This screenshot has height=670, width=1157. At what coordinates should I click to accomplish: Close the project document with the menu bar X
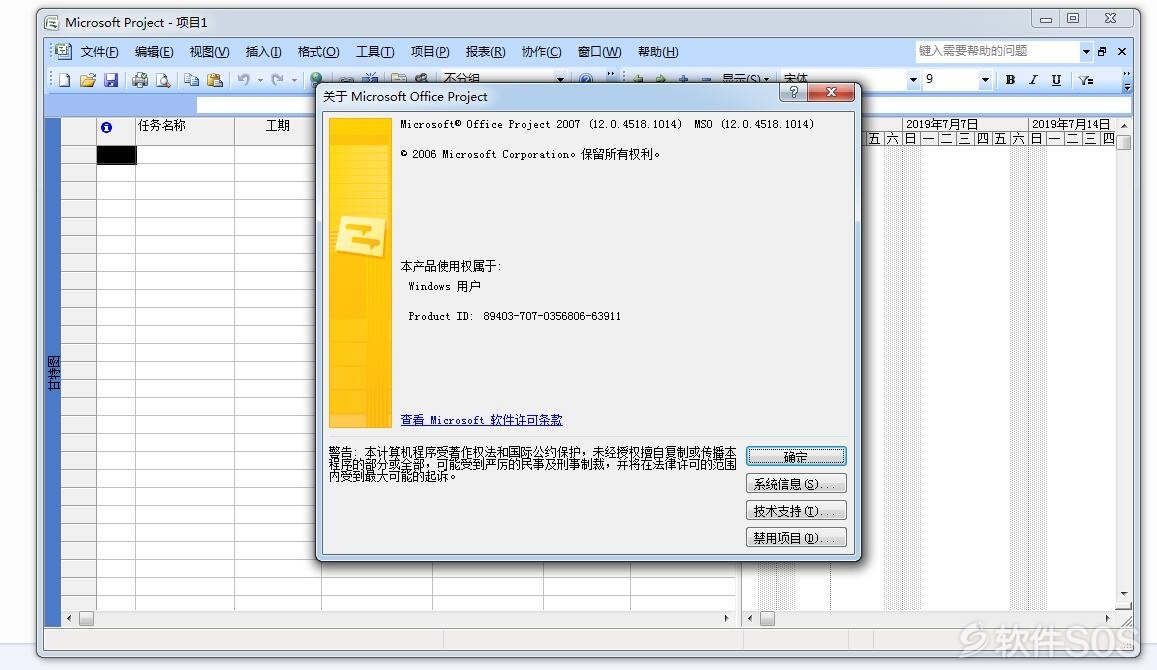pos(1122,51)
